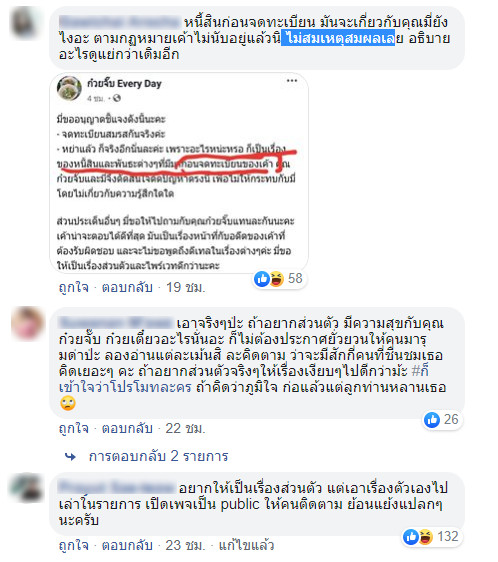
Task: Click ถูกใจ under the 22 ชม. comment
Action: click(73, 428)
